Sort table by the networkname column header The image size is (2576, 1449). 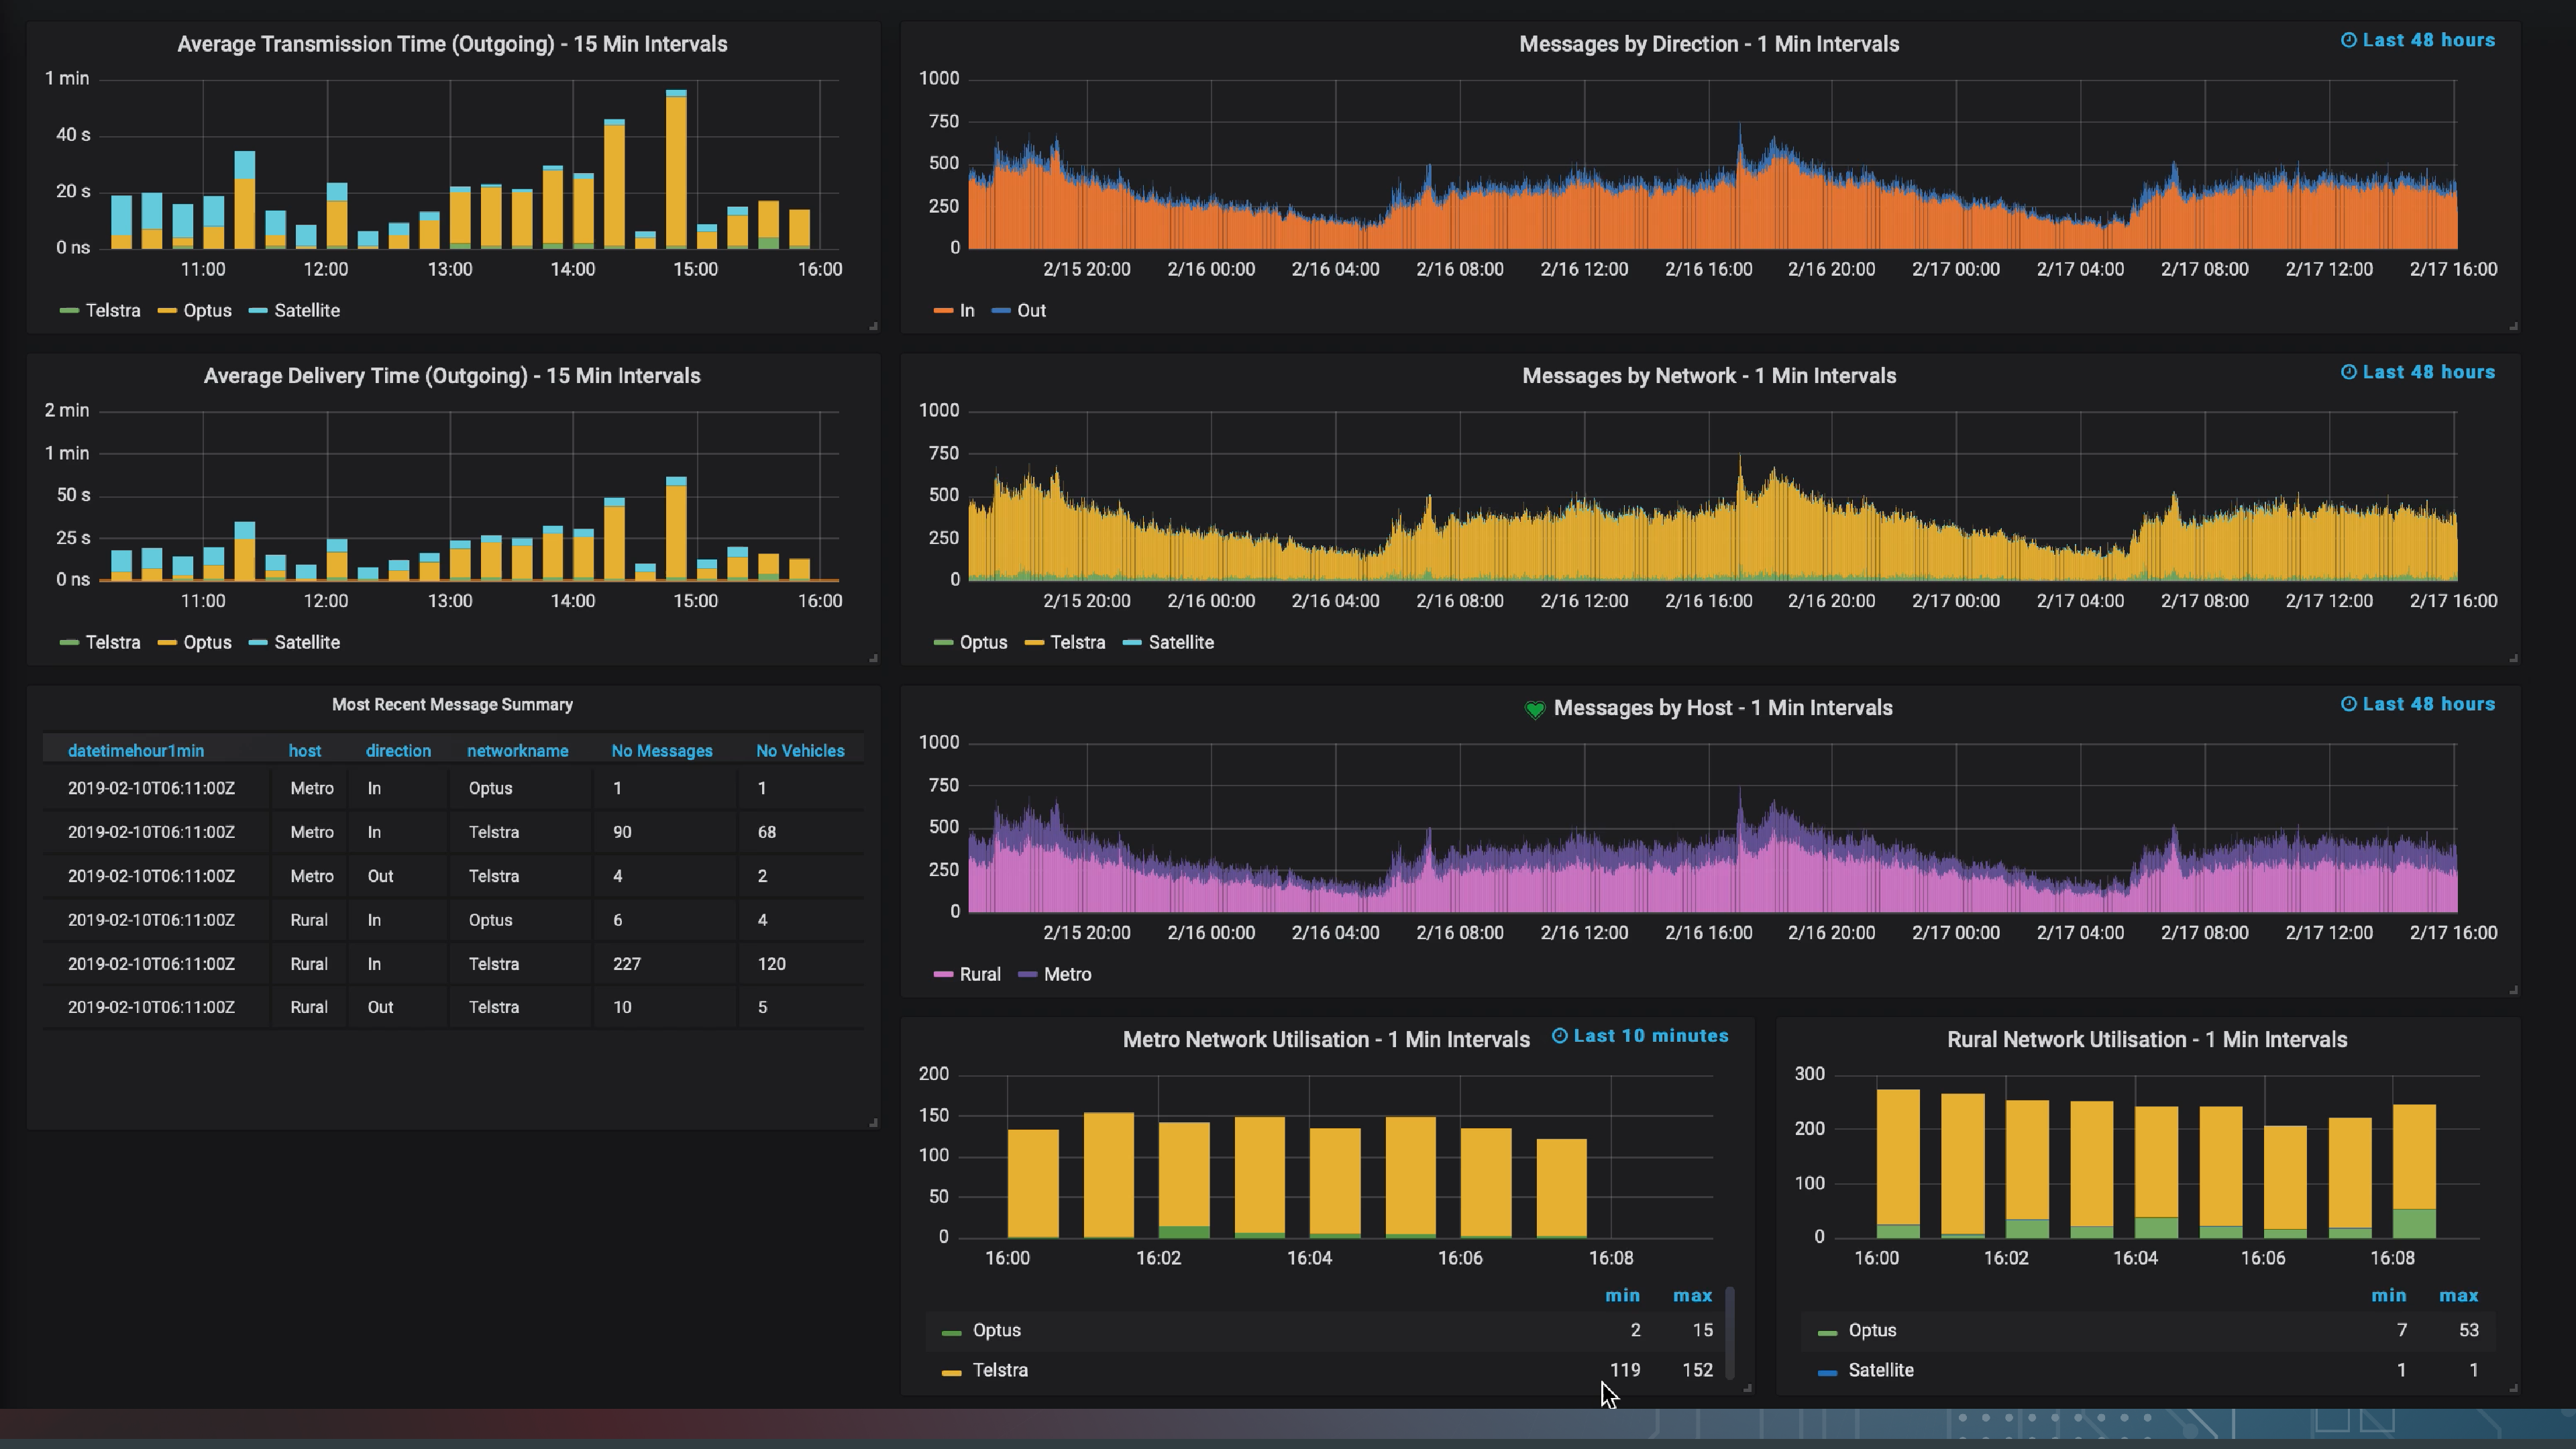tap(517, 751)
